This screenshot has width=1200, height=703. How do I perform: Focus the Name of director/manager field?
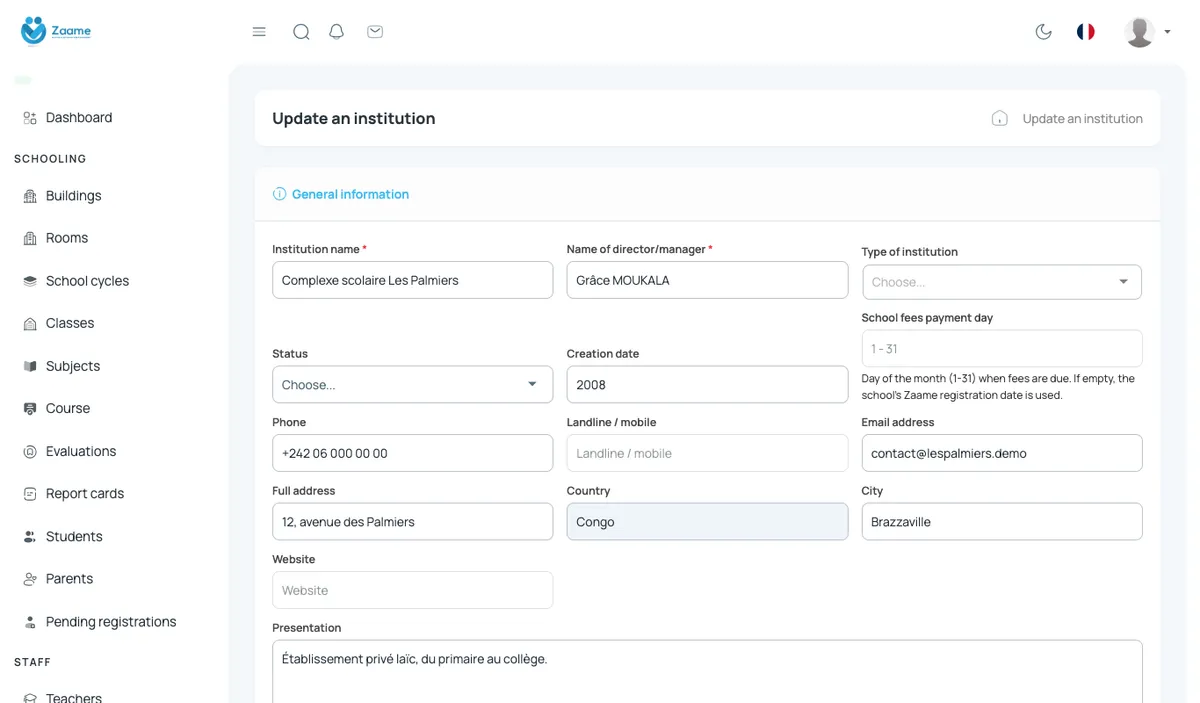click(x=707, y=280)
